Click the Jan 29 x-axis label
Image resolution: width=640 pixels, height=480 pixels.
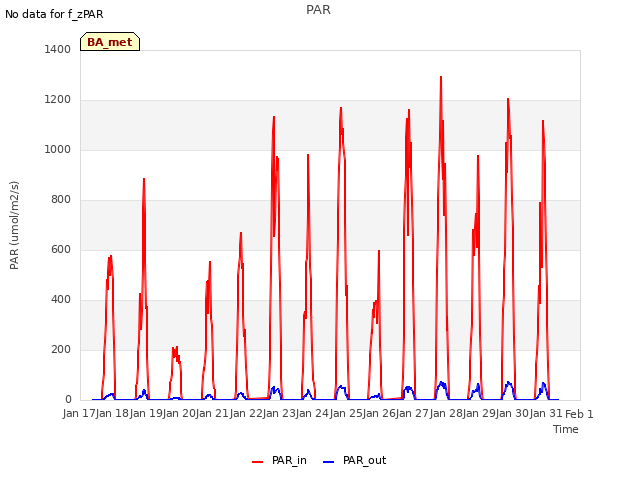click(x=479, y=413)
